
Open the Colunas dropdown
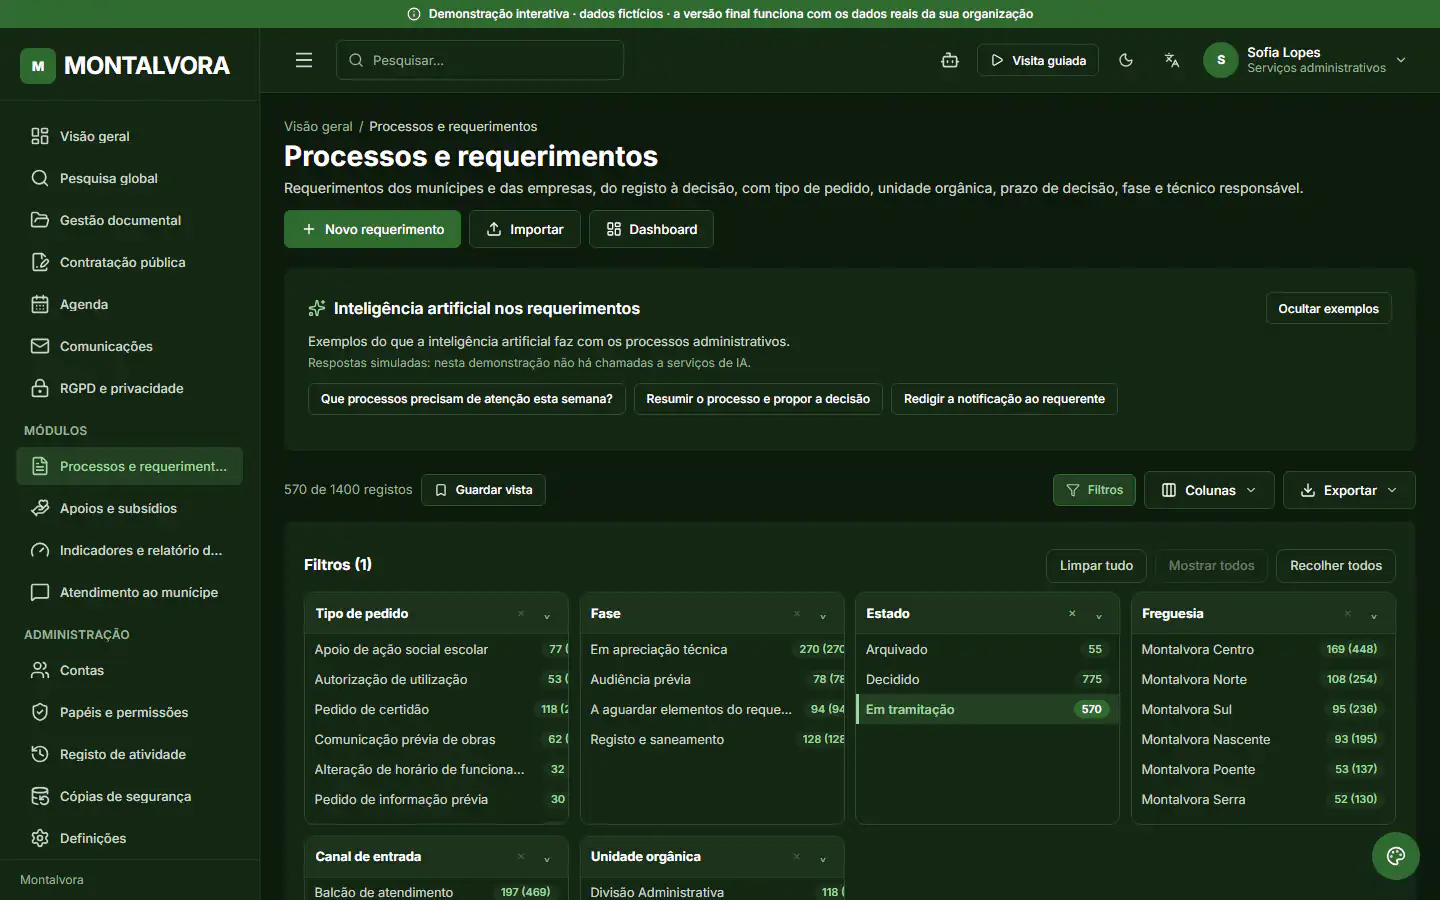(x=1209, y=490)
